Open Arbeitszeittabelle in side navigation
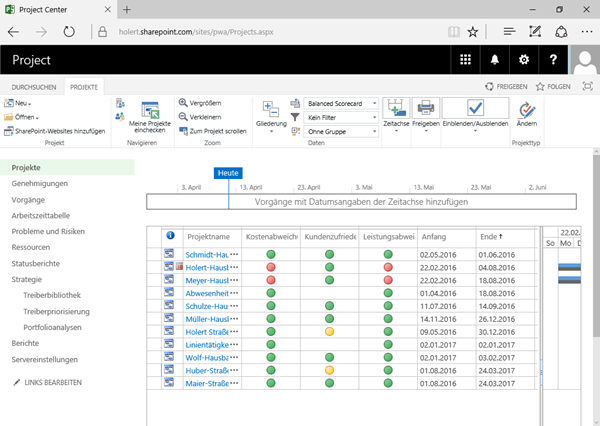 click(x=41, y=215)
